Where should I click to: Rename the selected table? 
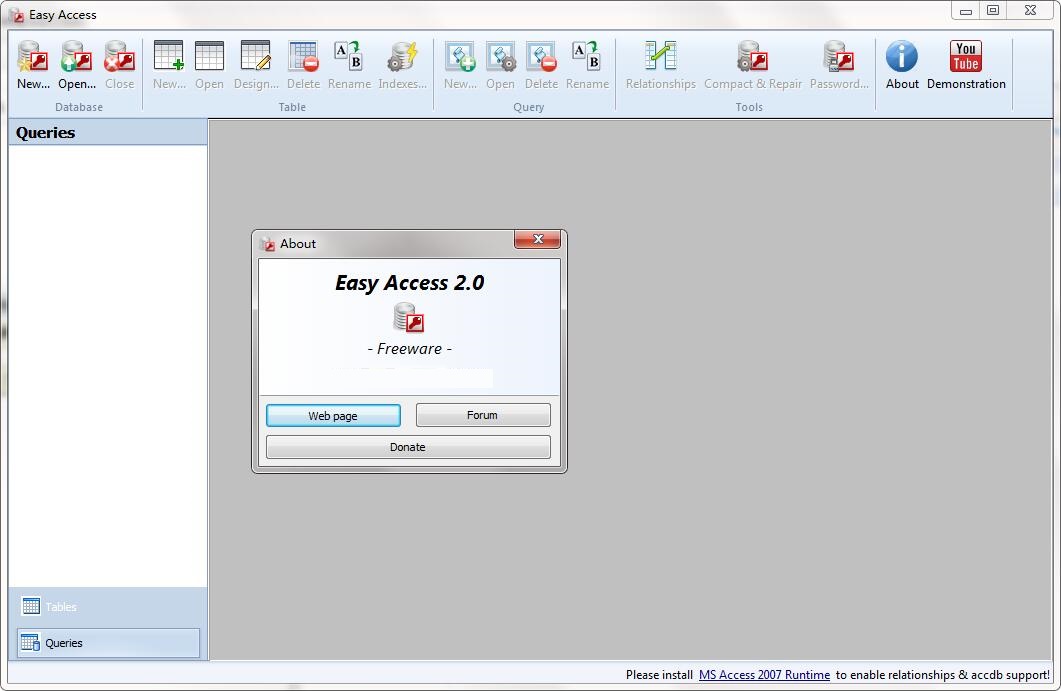click(349, 65)
